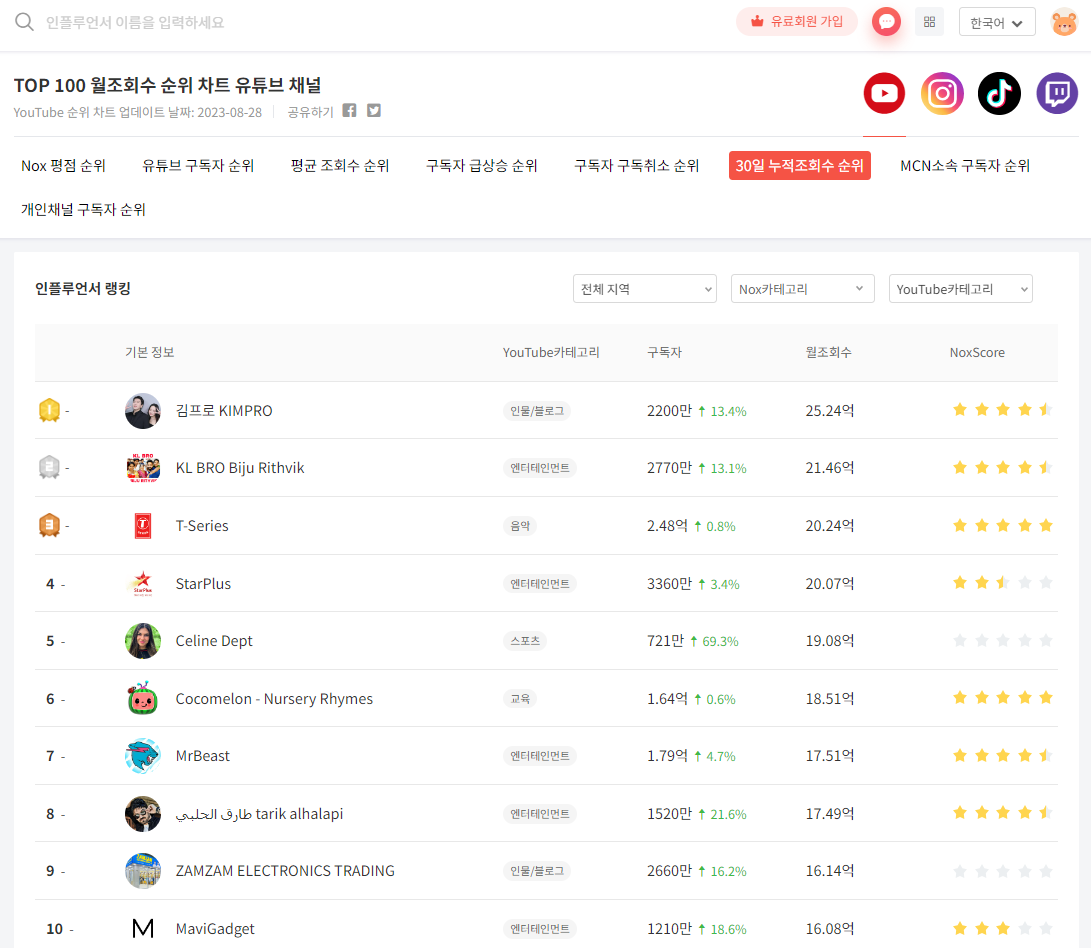Click NoxScore stars in T-Series row
Image resolution: width=1091 pixels, height=948 pixels.
[x=1003, y=526]
